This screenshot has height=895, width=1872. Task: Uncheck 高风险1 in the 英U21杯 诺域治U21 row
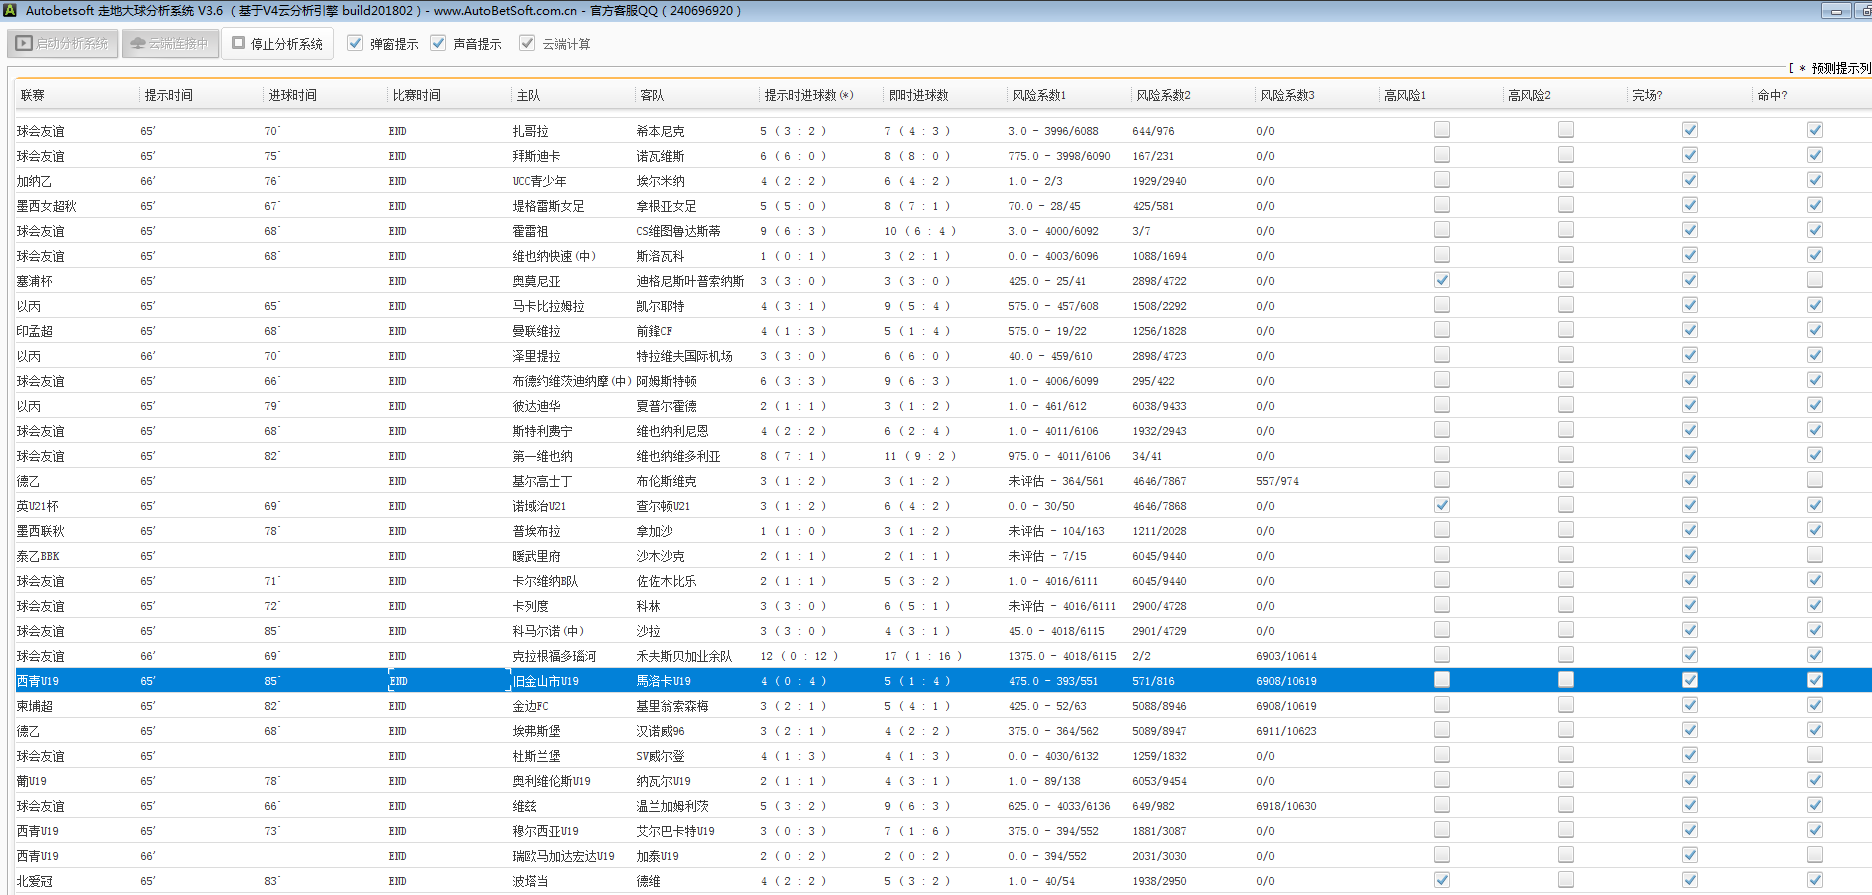tap(1441, 505)
